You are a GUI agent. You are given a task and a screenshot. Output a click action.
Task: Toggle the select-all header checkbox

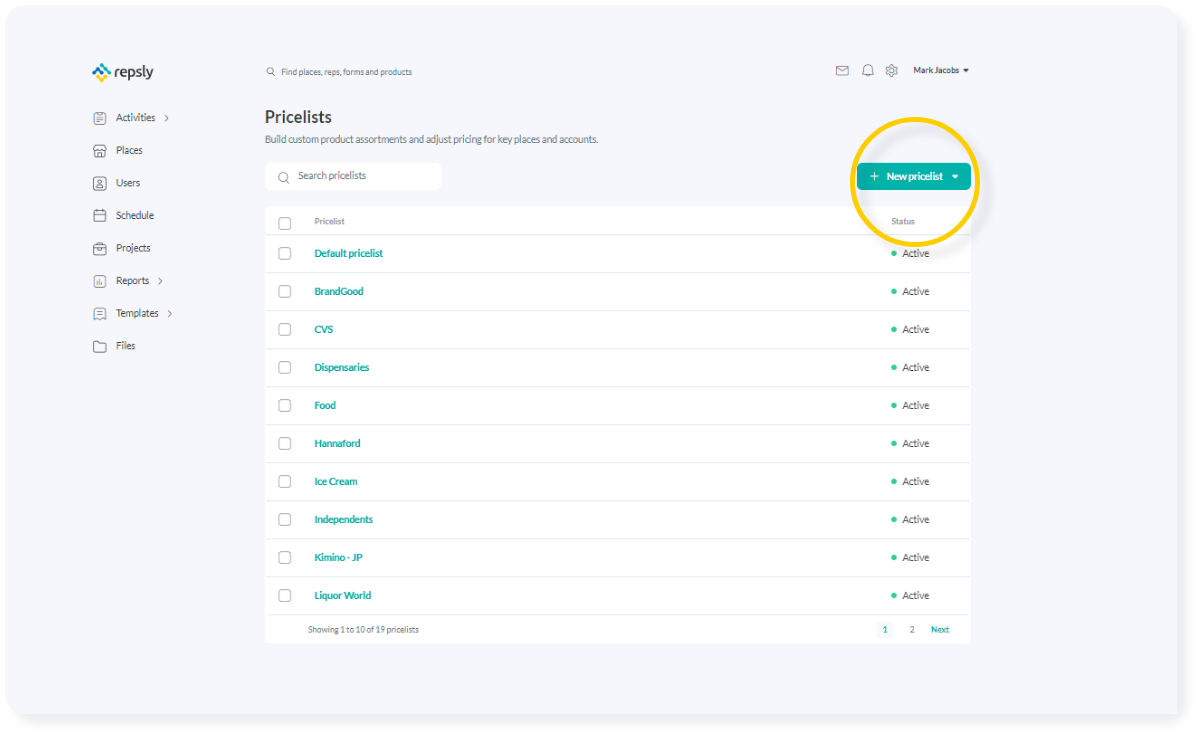point(284,223)
